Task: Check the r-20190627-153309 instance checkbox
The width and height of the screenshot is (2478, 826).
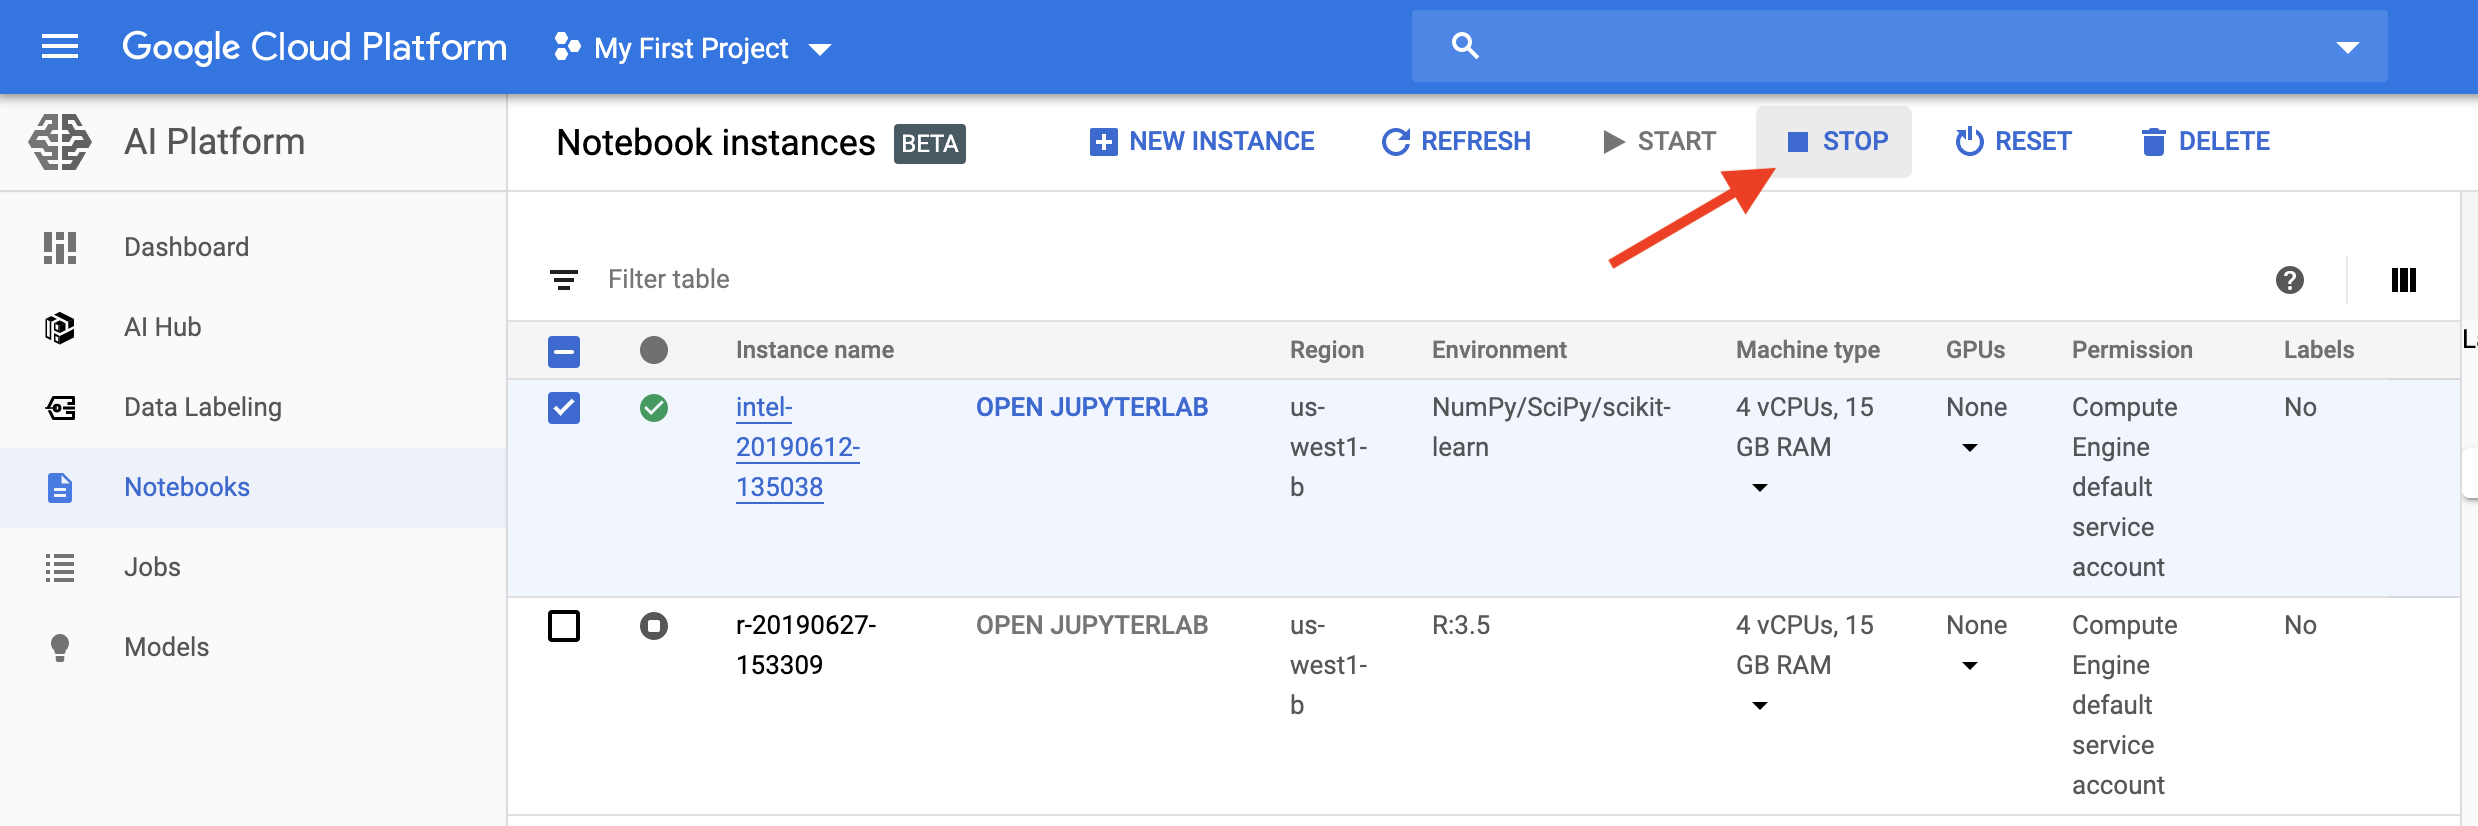Action: click(x=564, y=626)
